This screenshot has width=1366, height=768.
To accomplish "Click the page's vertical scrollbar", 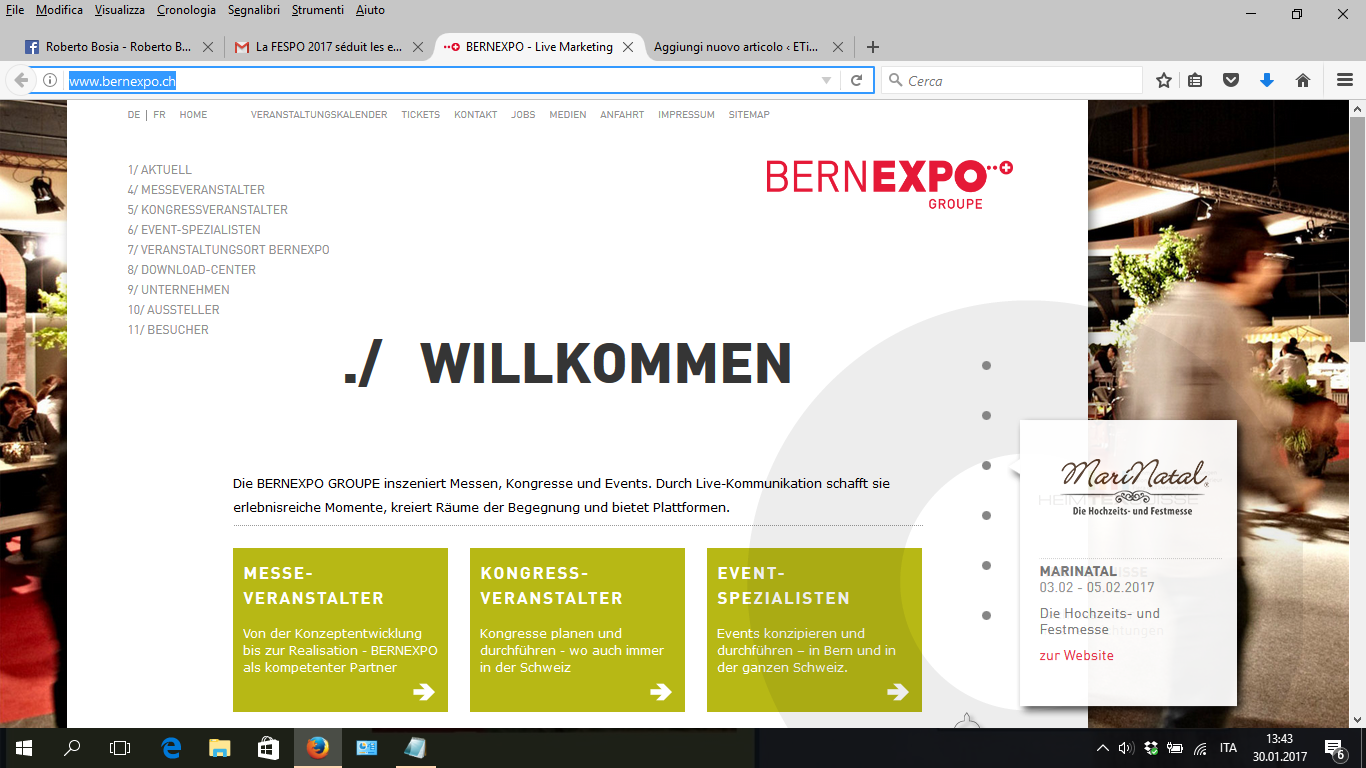I will pos(1357,413).
